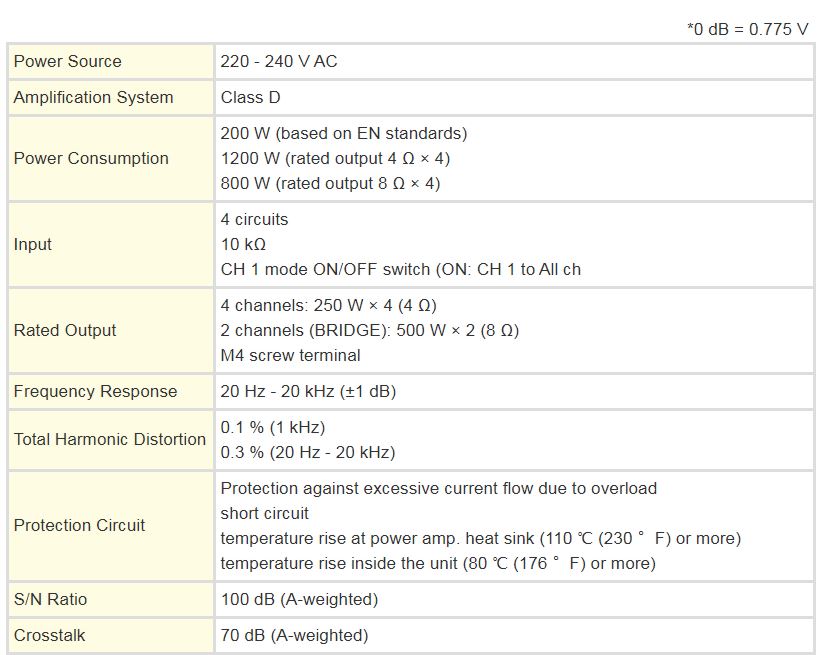
Task: Click the CH 1 mode ON/OFF switch text
Action: pyautogui.click(x=400, y=269)
